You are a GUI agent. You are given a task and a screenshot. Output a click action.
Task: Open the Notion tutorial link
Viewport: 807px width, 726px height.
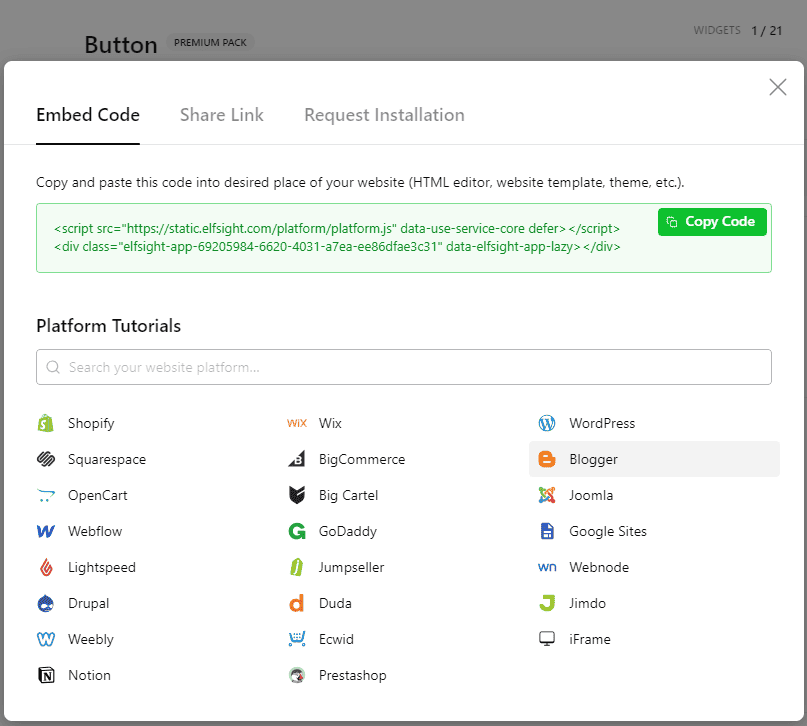coord(90,675)
